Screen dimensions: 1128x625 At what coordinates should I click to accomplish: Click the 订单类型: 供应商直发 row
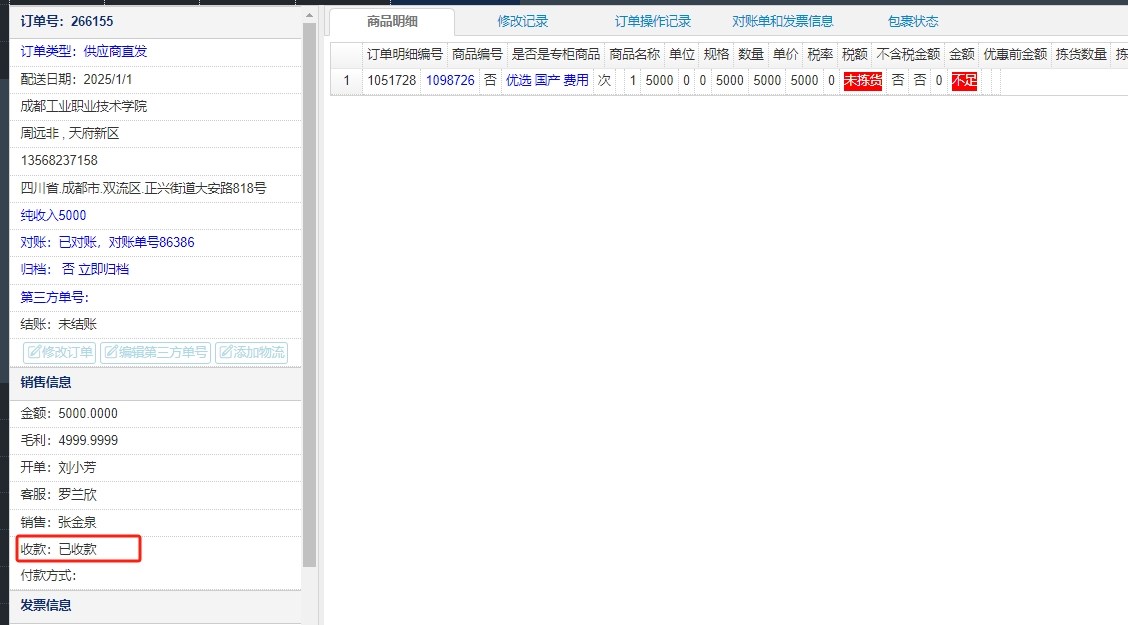coord(155,52)
